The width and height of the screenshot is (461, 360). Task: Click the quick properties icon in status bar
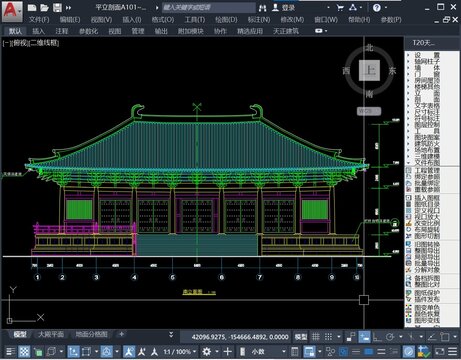(295, 351)
